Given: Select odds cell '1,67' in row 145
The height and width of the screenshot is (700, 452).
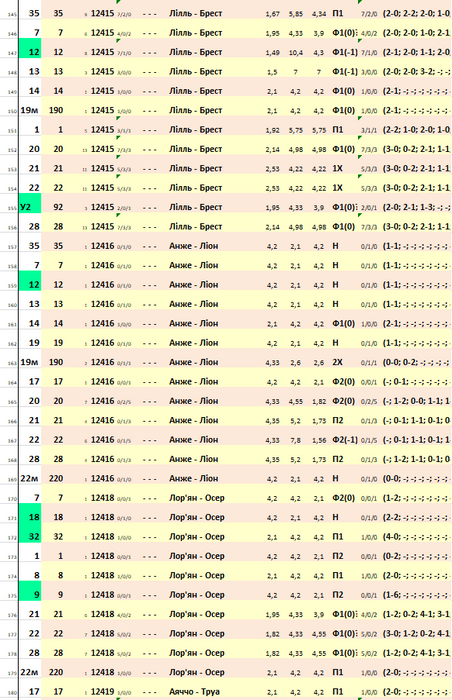Looking at the screenshot, I should 272,14.
